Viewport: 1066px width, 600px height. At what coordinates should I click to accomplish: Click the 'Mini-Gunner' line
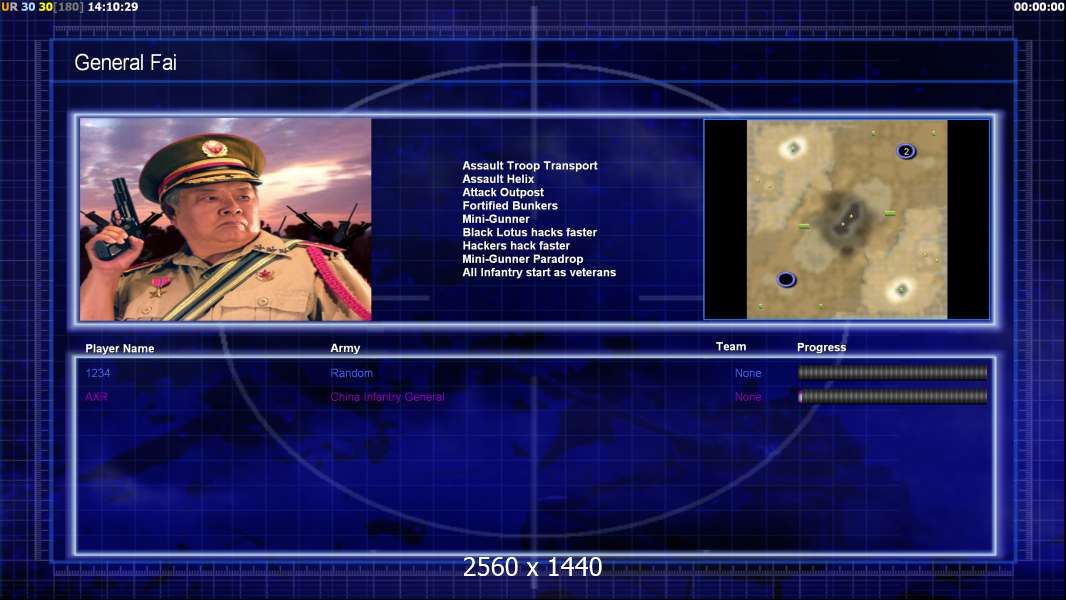click(496, 219)
